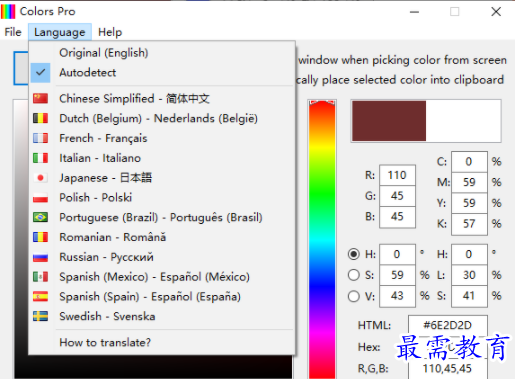Select the H radio button
Viewport: 518px width, 379px height.
(x=354, y=254)
